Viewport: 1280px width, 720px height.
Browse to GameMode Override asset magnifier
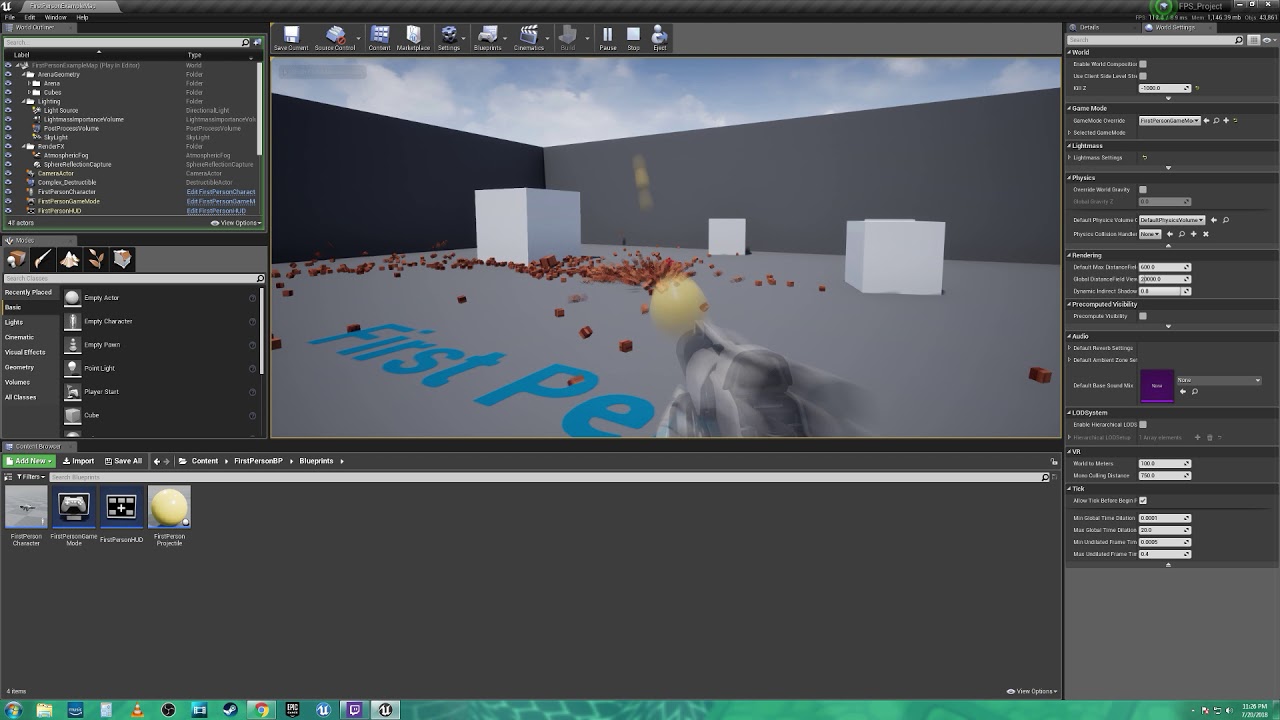1216,120
